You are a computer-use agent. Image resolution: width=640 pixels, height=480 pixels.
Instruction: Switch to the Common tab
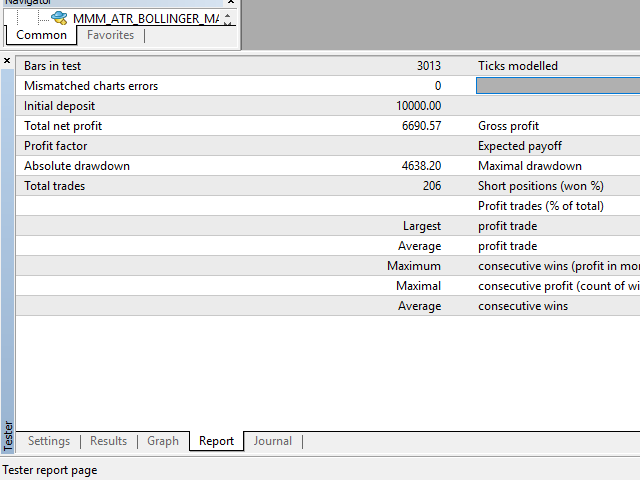pos(42,35)
